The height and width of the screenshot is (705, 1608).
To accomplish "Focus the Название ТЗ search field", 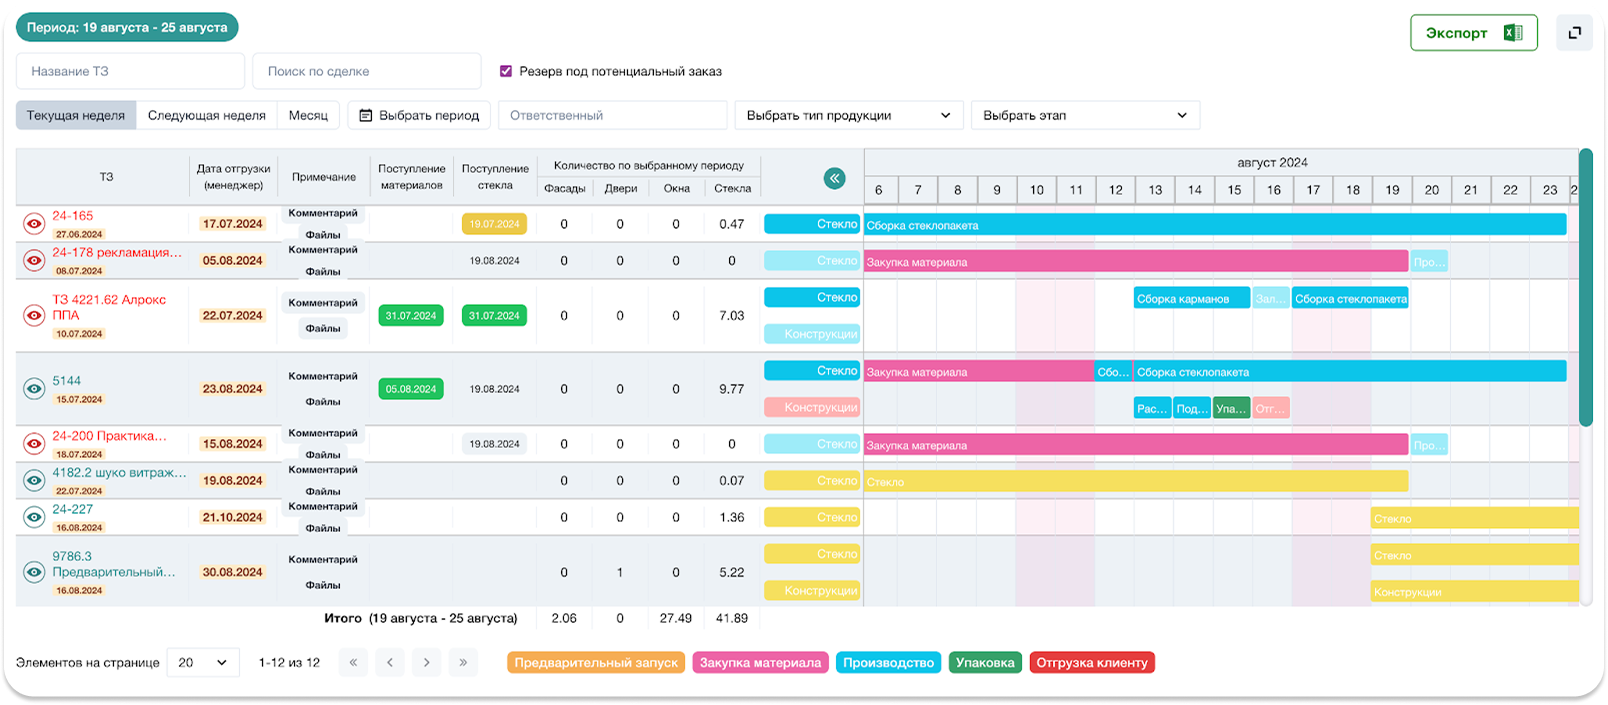I will (x=130, y=71).
